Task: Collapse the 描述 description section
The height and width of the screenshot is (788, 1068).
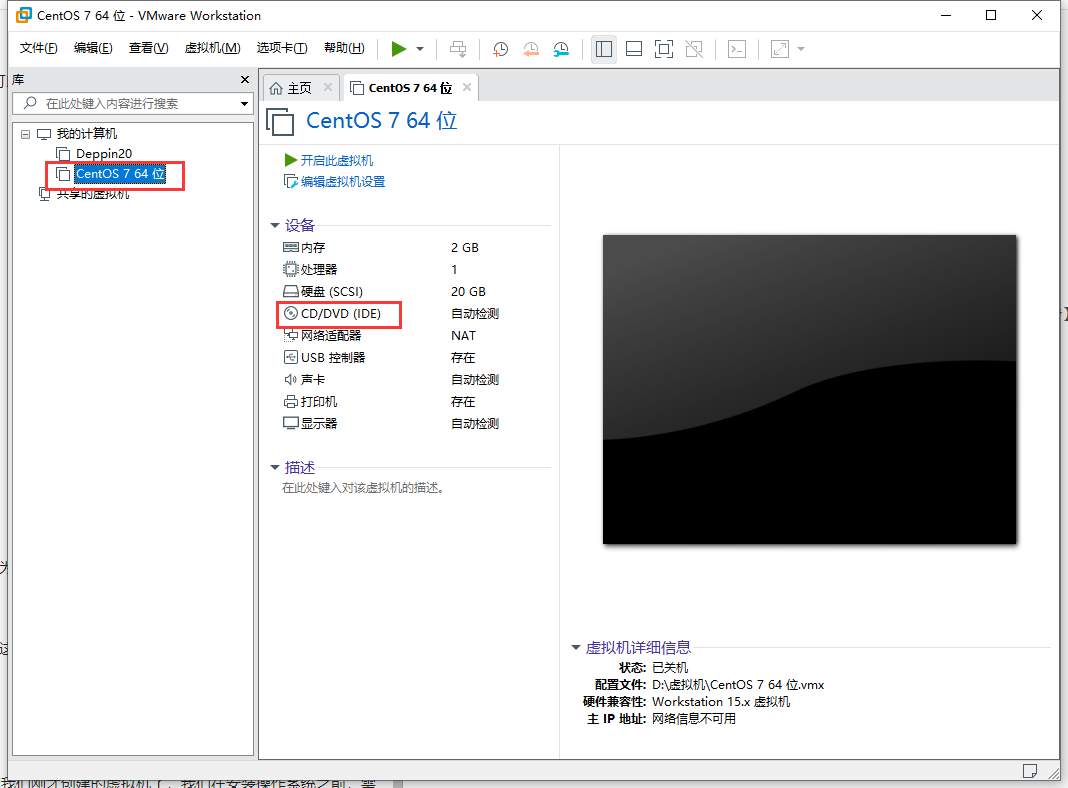Action: (x=275, y=468)
